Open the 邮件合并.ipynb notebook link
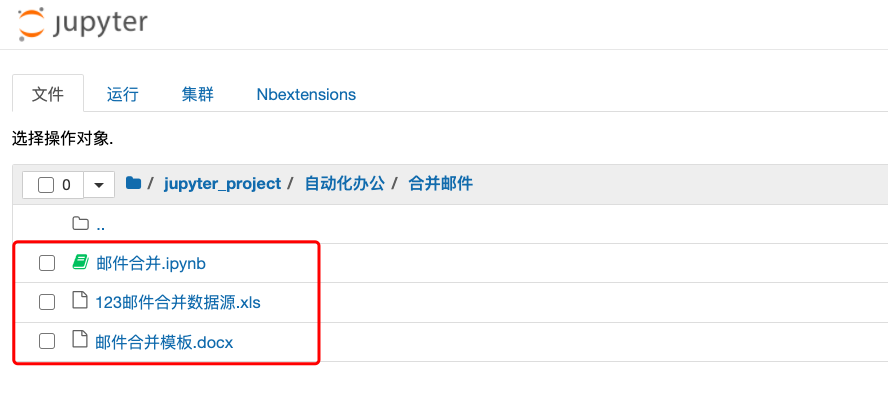Screen dimensions: 888x394 pos(151,264)
